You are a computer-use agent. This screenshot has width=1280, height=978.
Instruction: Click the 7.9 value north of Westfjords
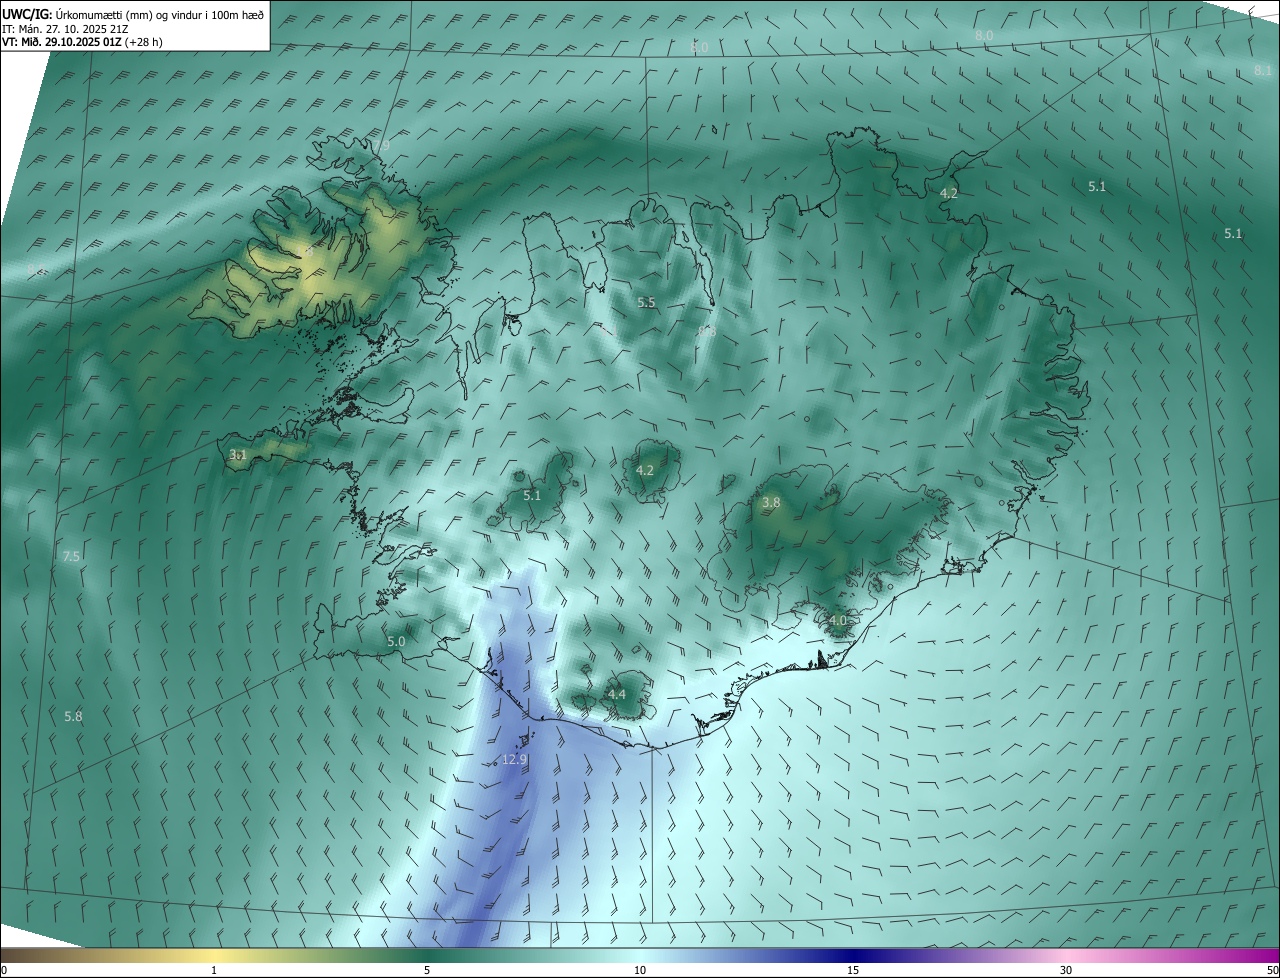coord(382,146)
